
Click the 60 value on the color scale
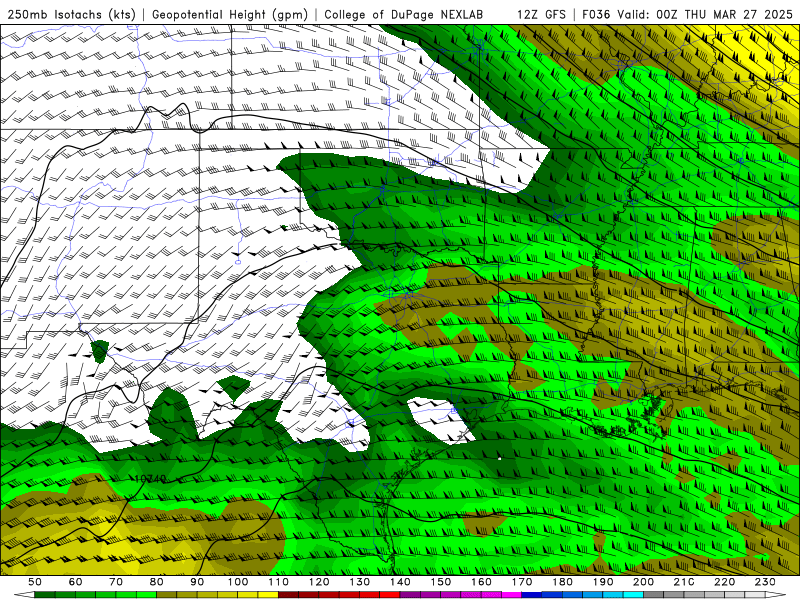tap(76, 582)
